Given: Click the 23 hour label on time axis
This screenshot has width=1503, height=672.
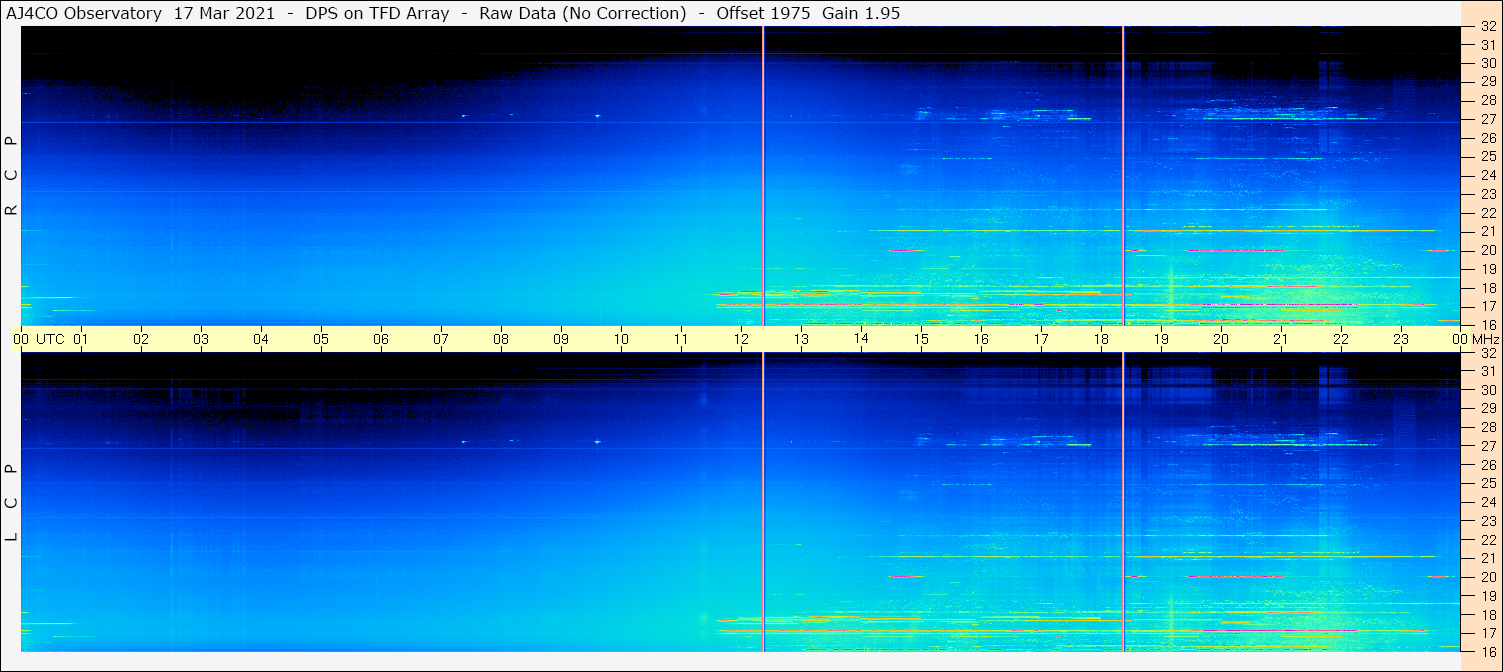Looking at the screenshot, I should click(x=1401, y=339).
